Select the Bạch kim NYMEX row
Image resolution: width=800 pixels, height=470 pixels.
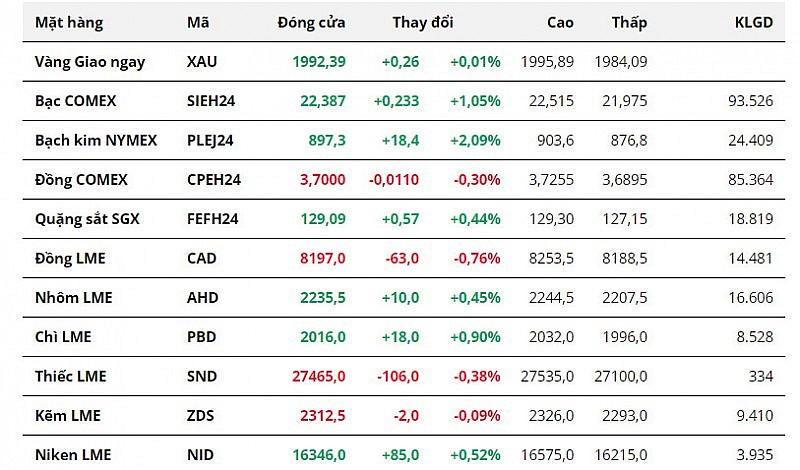pyautogui.click(x=96, y=140)
